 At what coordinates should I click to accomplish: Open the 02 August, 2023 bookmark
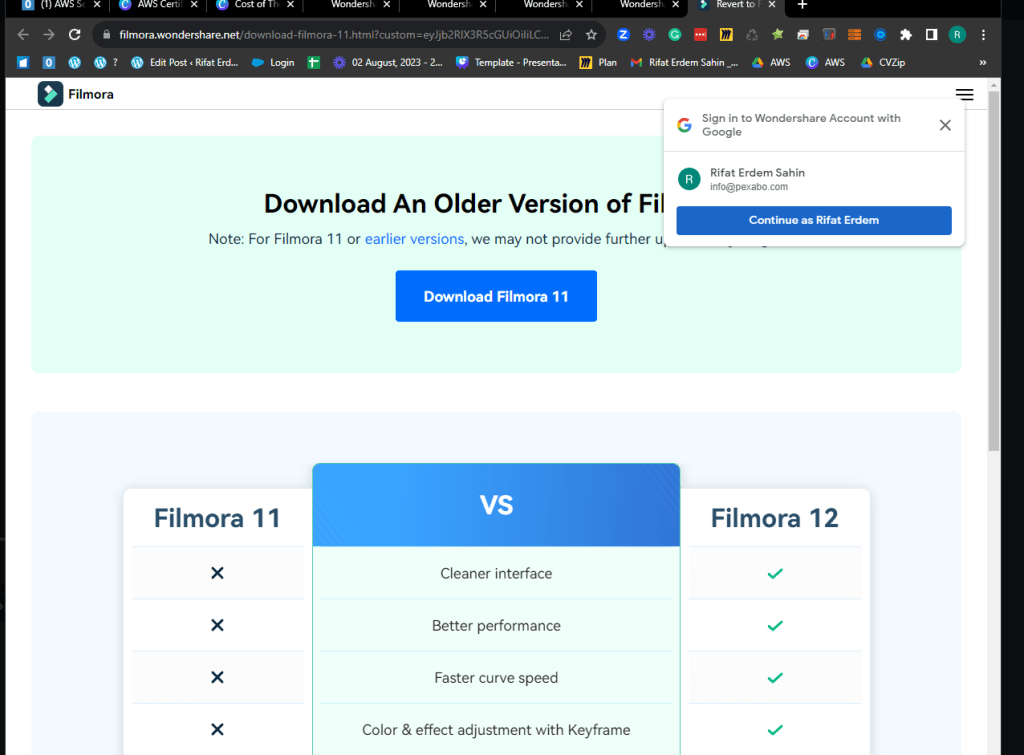click(x=388, y=63)
